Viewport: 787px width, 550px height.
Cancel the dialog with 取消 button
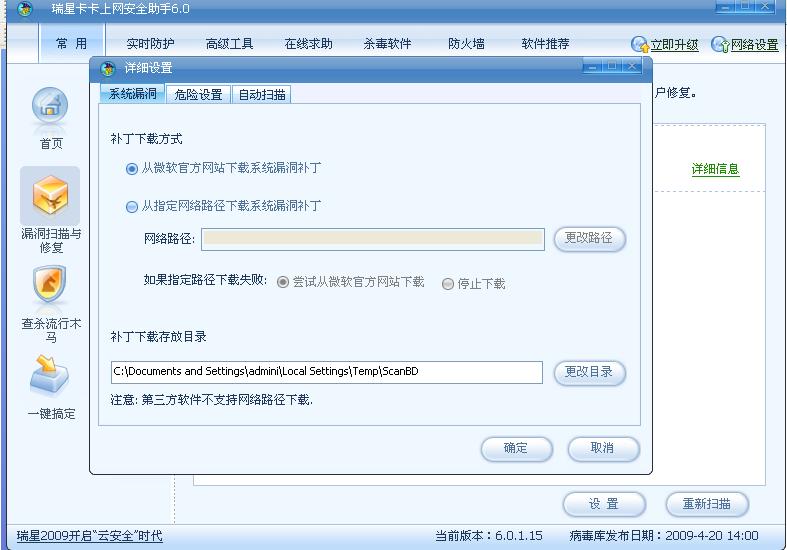[603, 449]
